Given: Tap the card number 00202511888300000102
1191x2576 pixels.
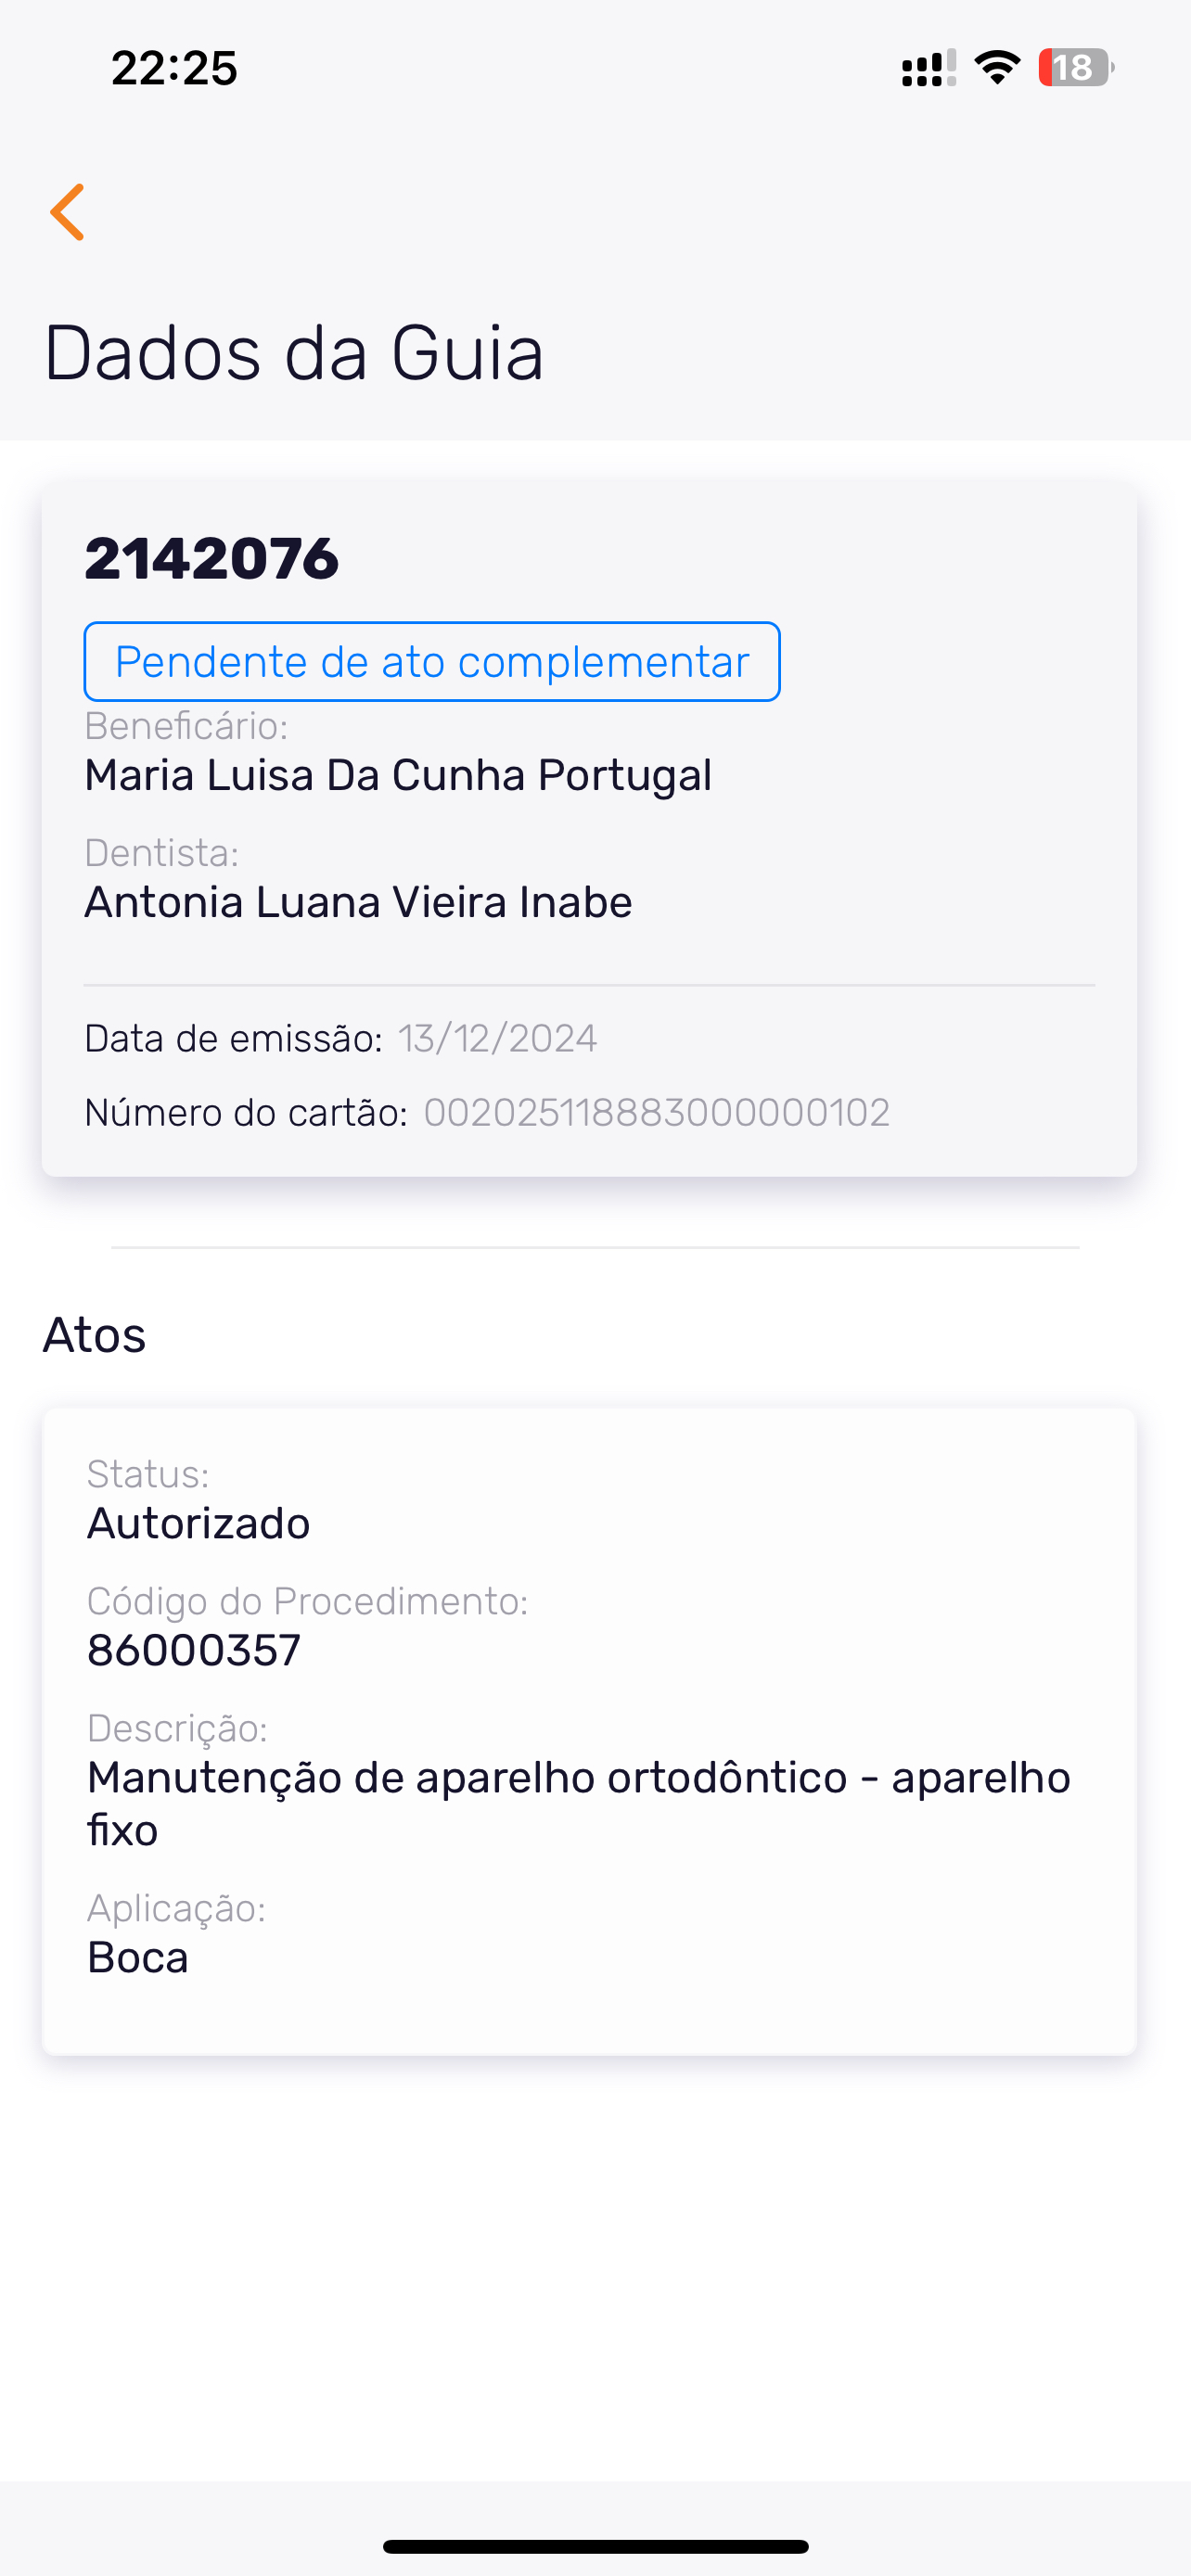Looking at the screenshot, I should [x=657, y=1113].
